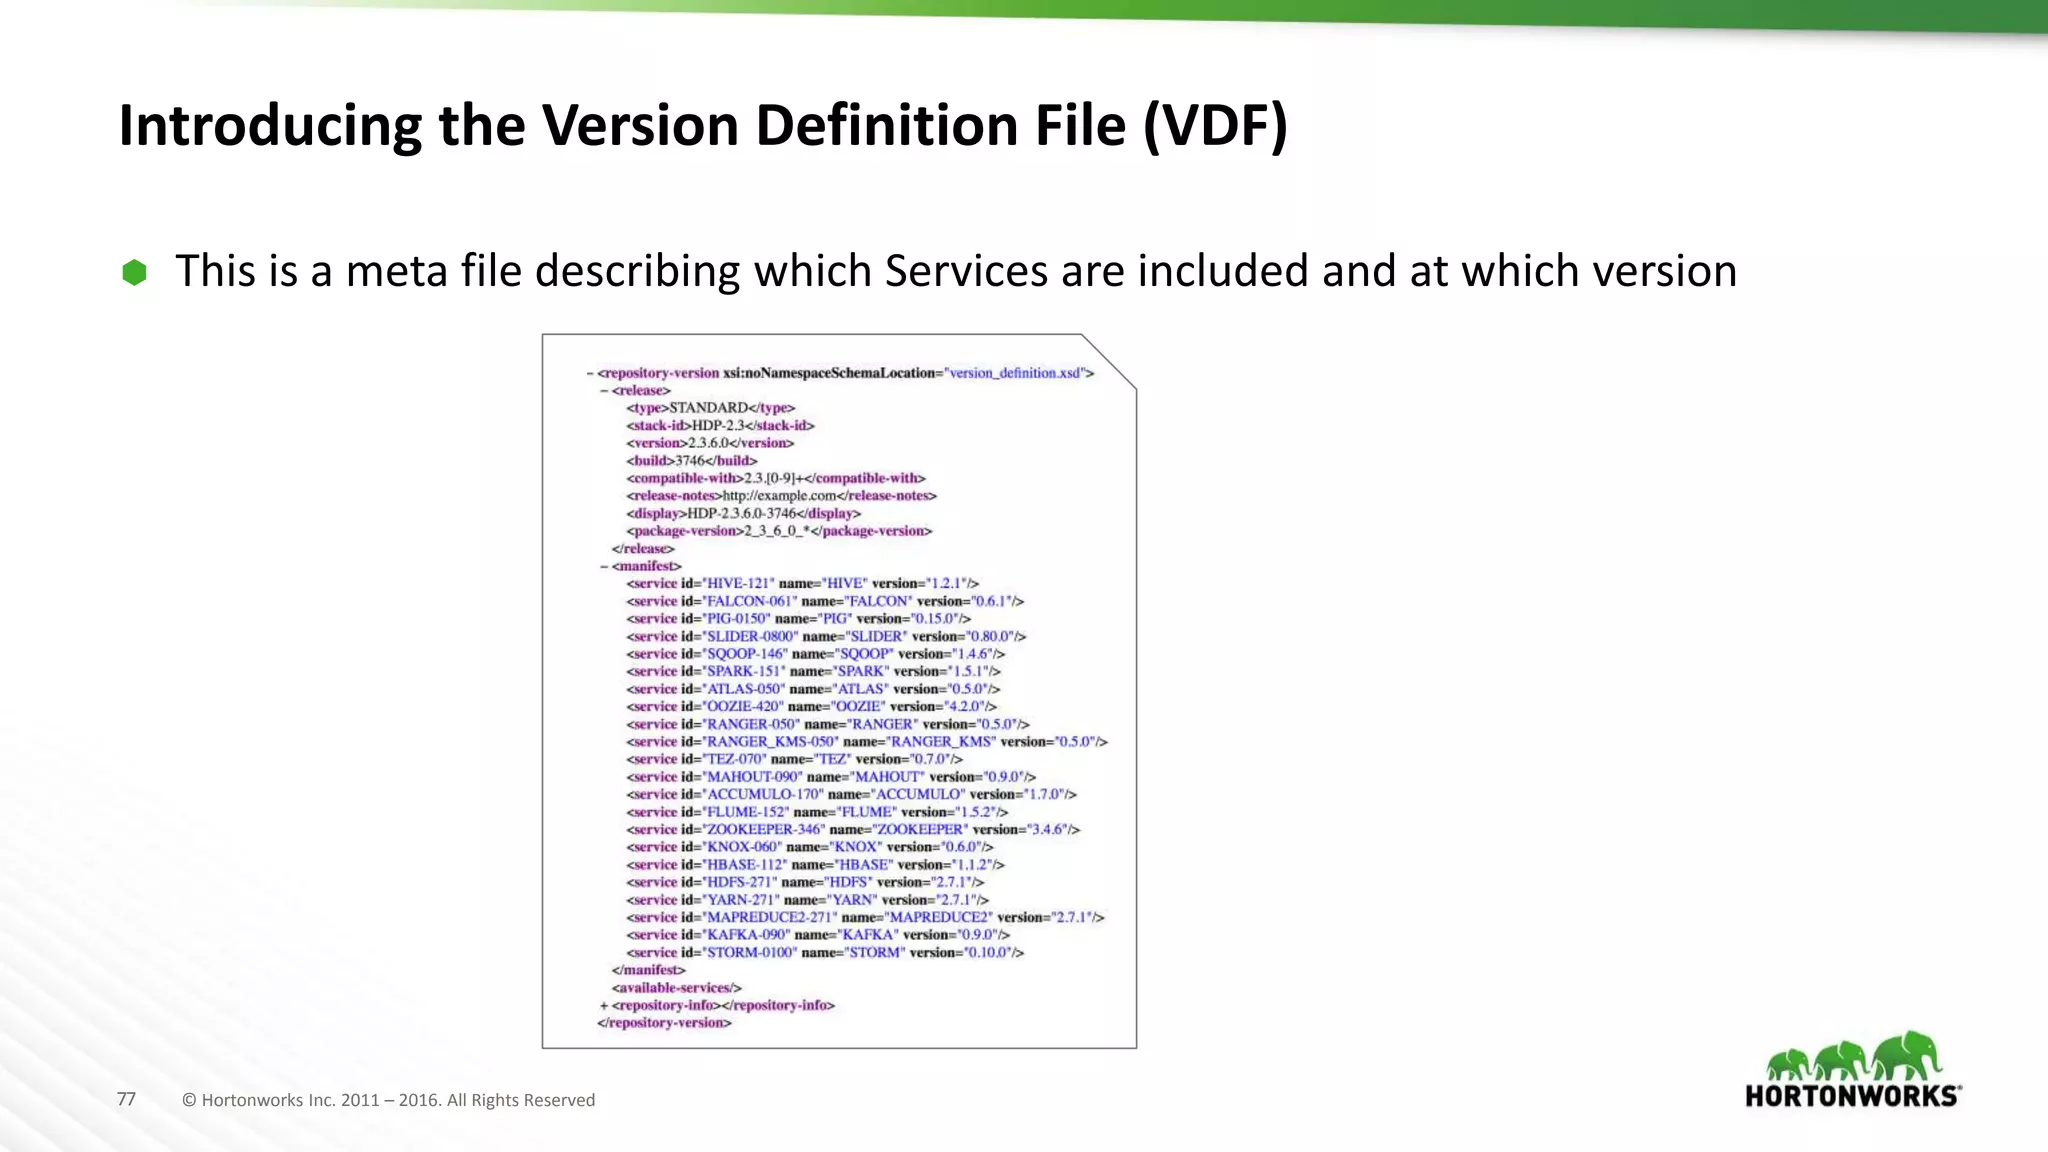
Task: Select the type STANDARD line
Action: click(711, 408)
